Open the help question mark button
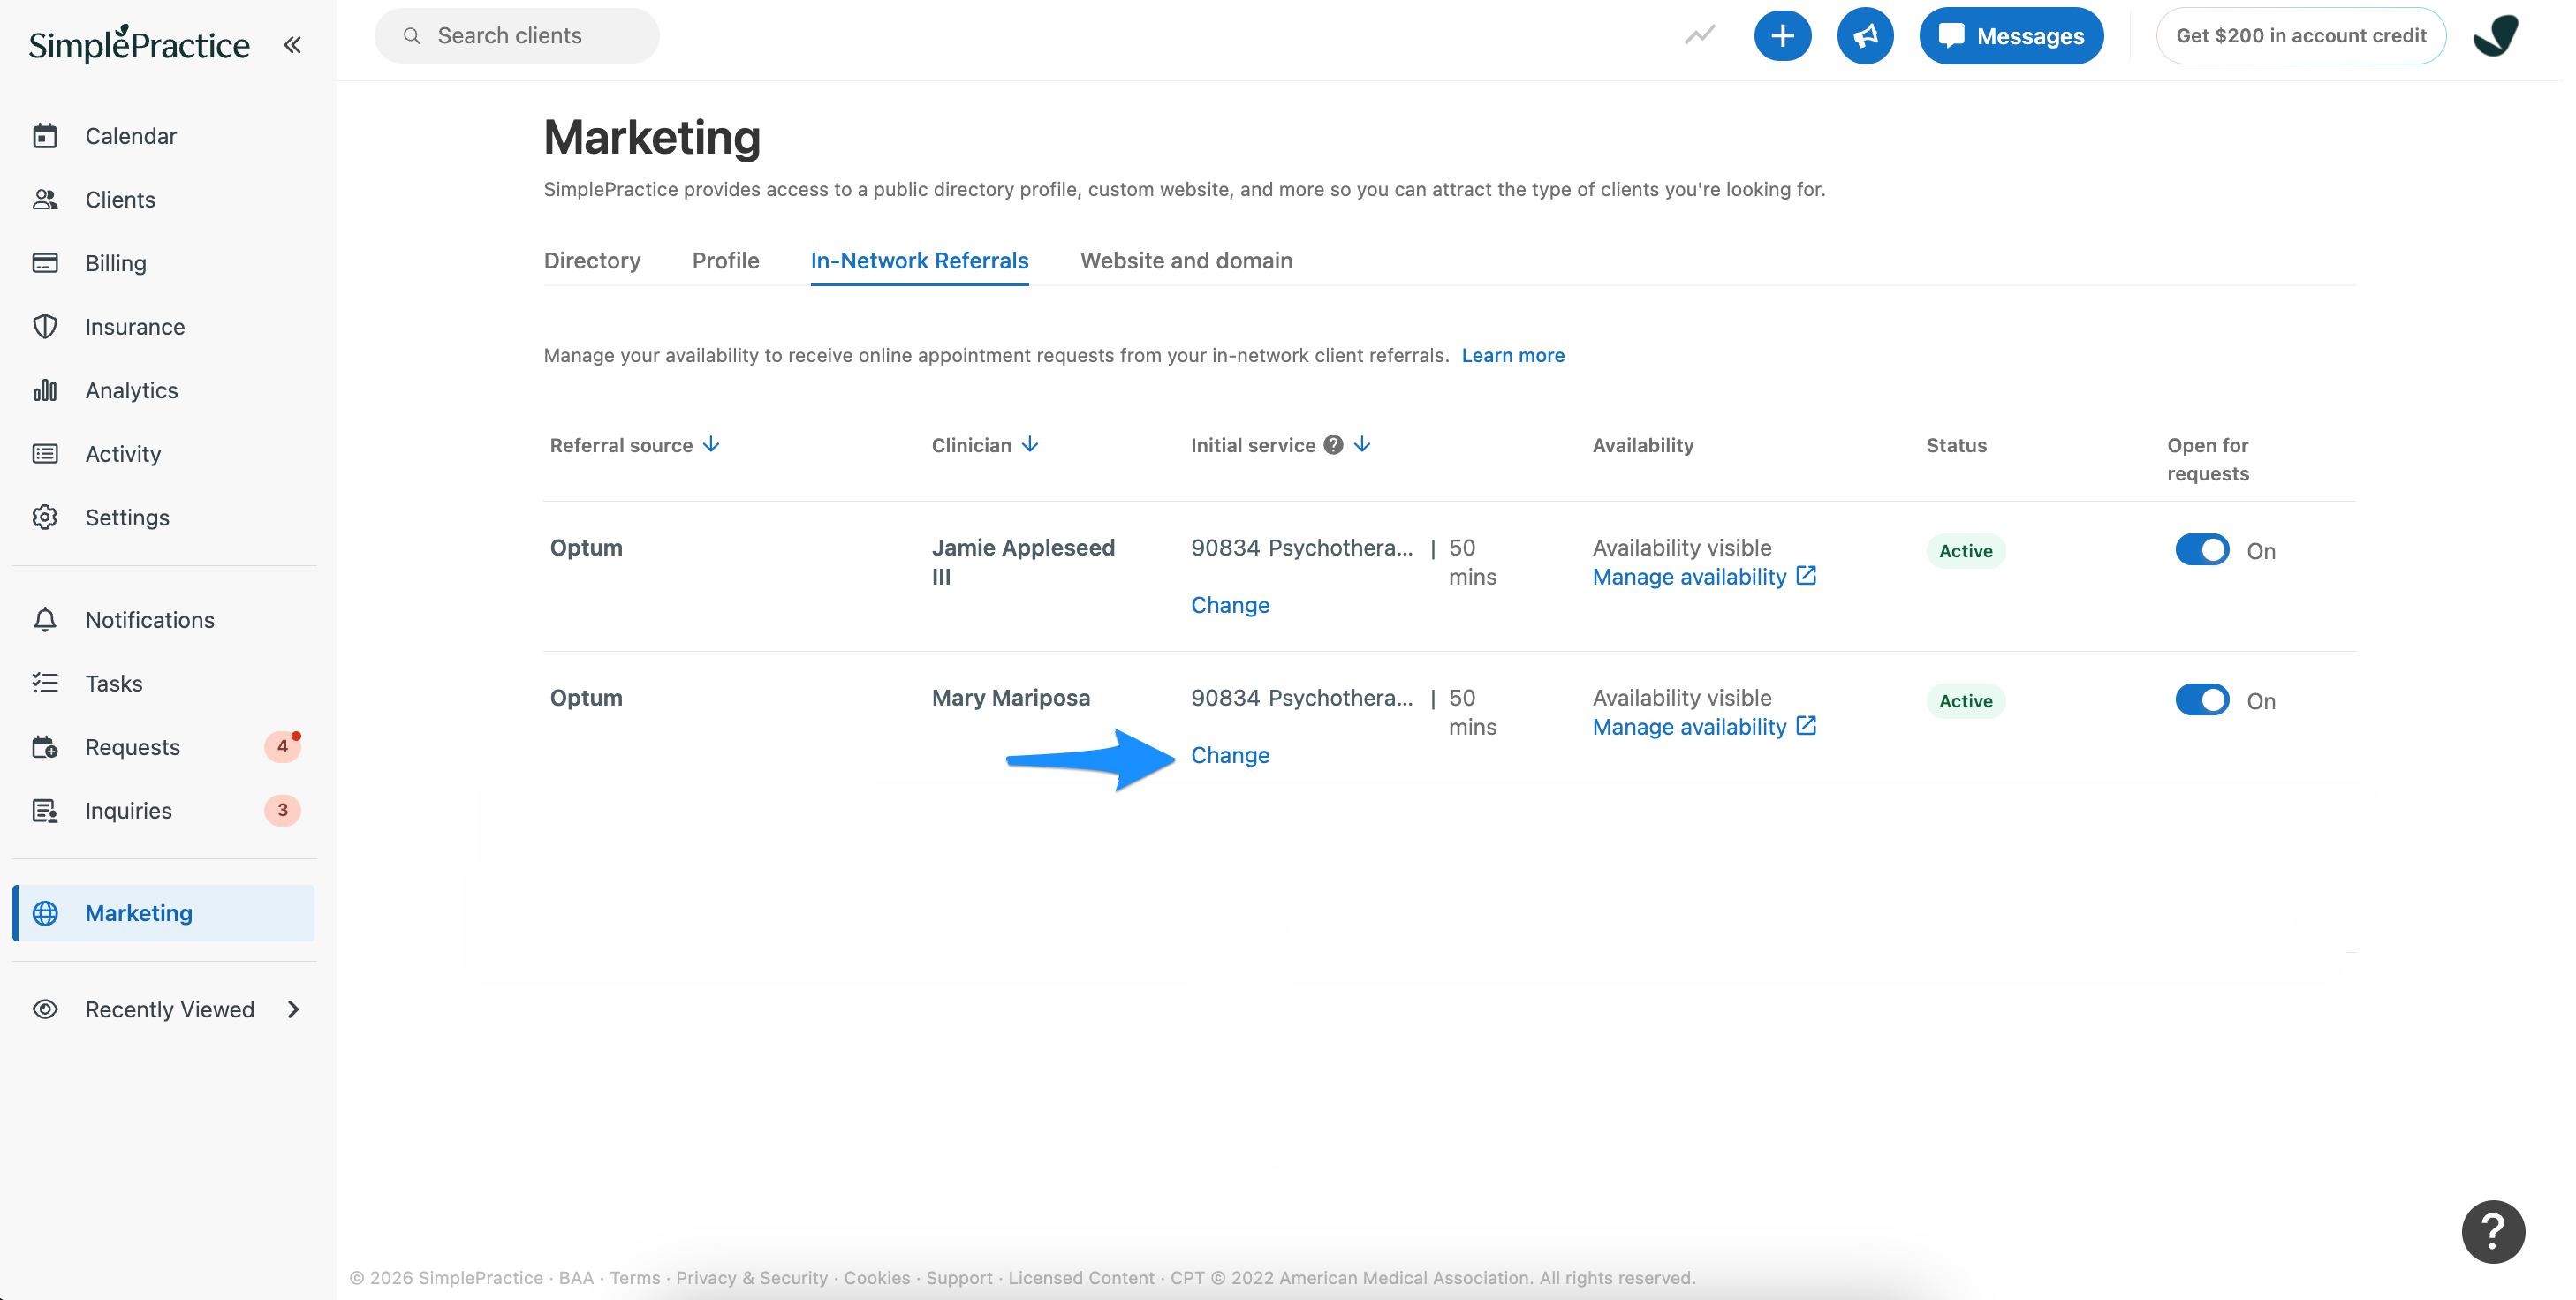 pos(2493,1232)
